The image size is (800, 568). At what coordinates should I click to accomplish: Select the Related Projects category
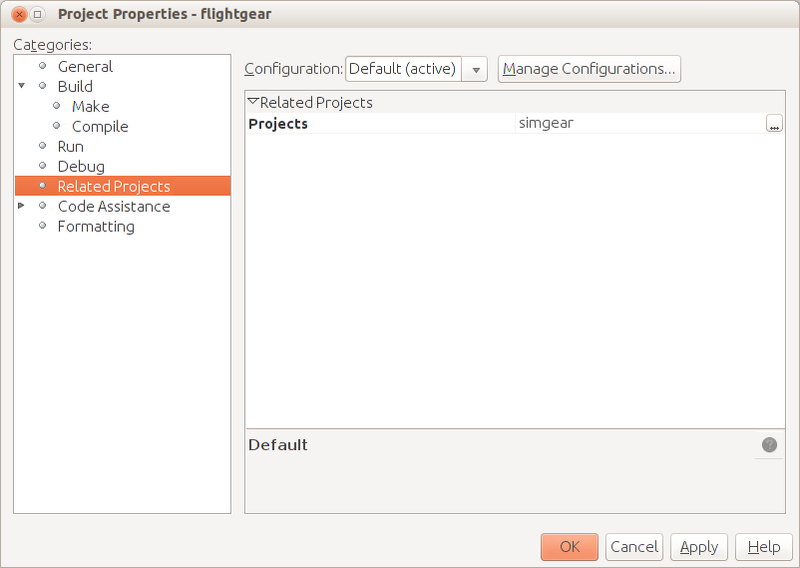coord(122,186)
